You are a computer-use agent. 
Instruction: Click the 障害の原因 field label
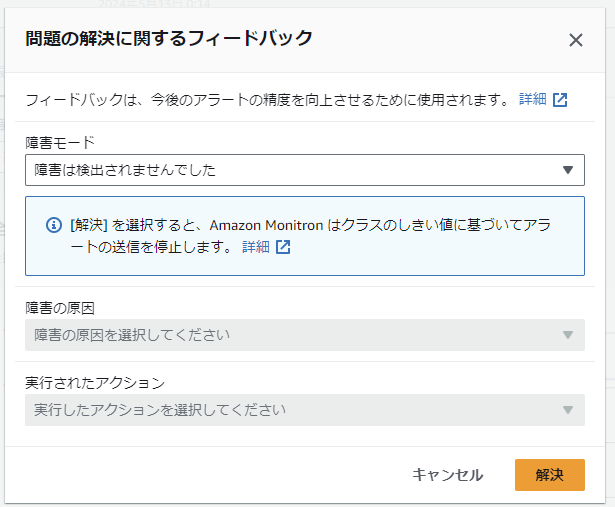(60, 307)
